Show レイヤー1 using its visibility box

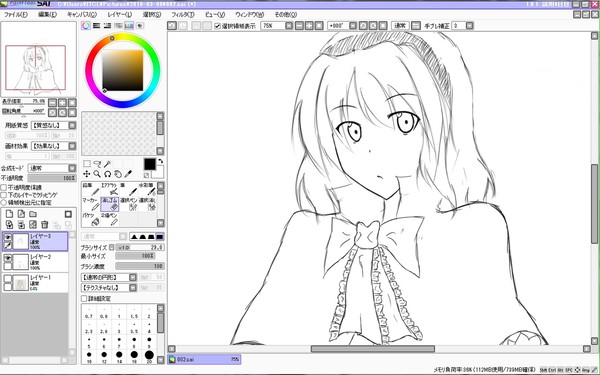[x=8, y=279]
